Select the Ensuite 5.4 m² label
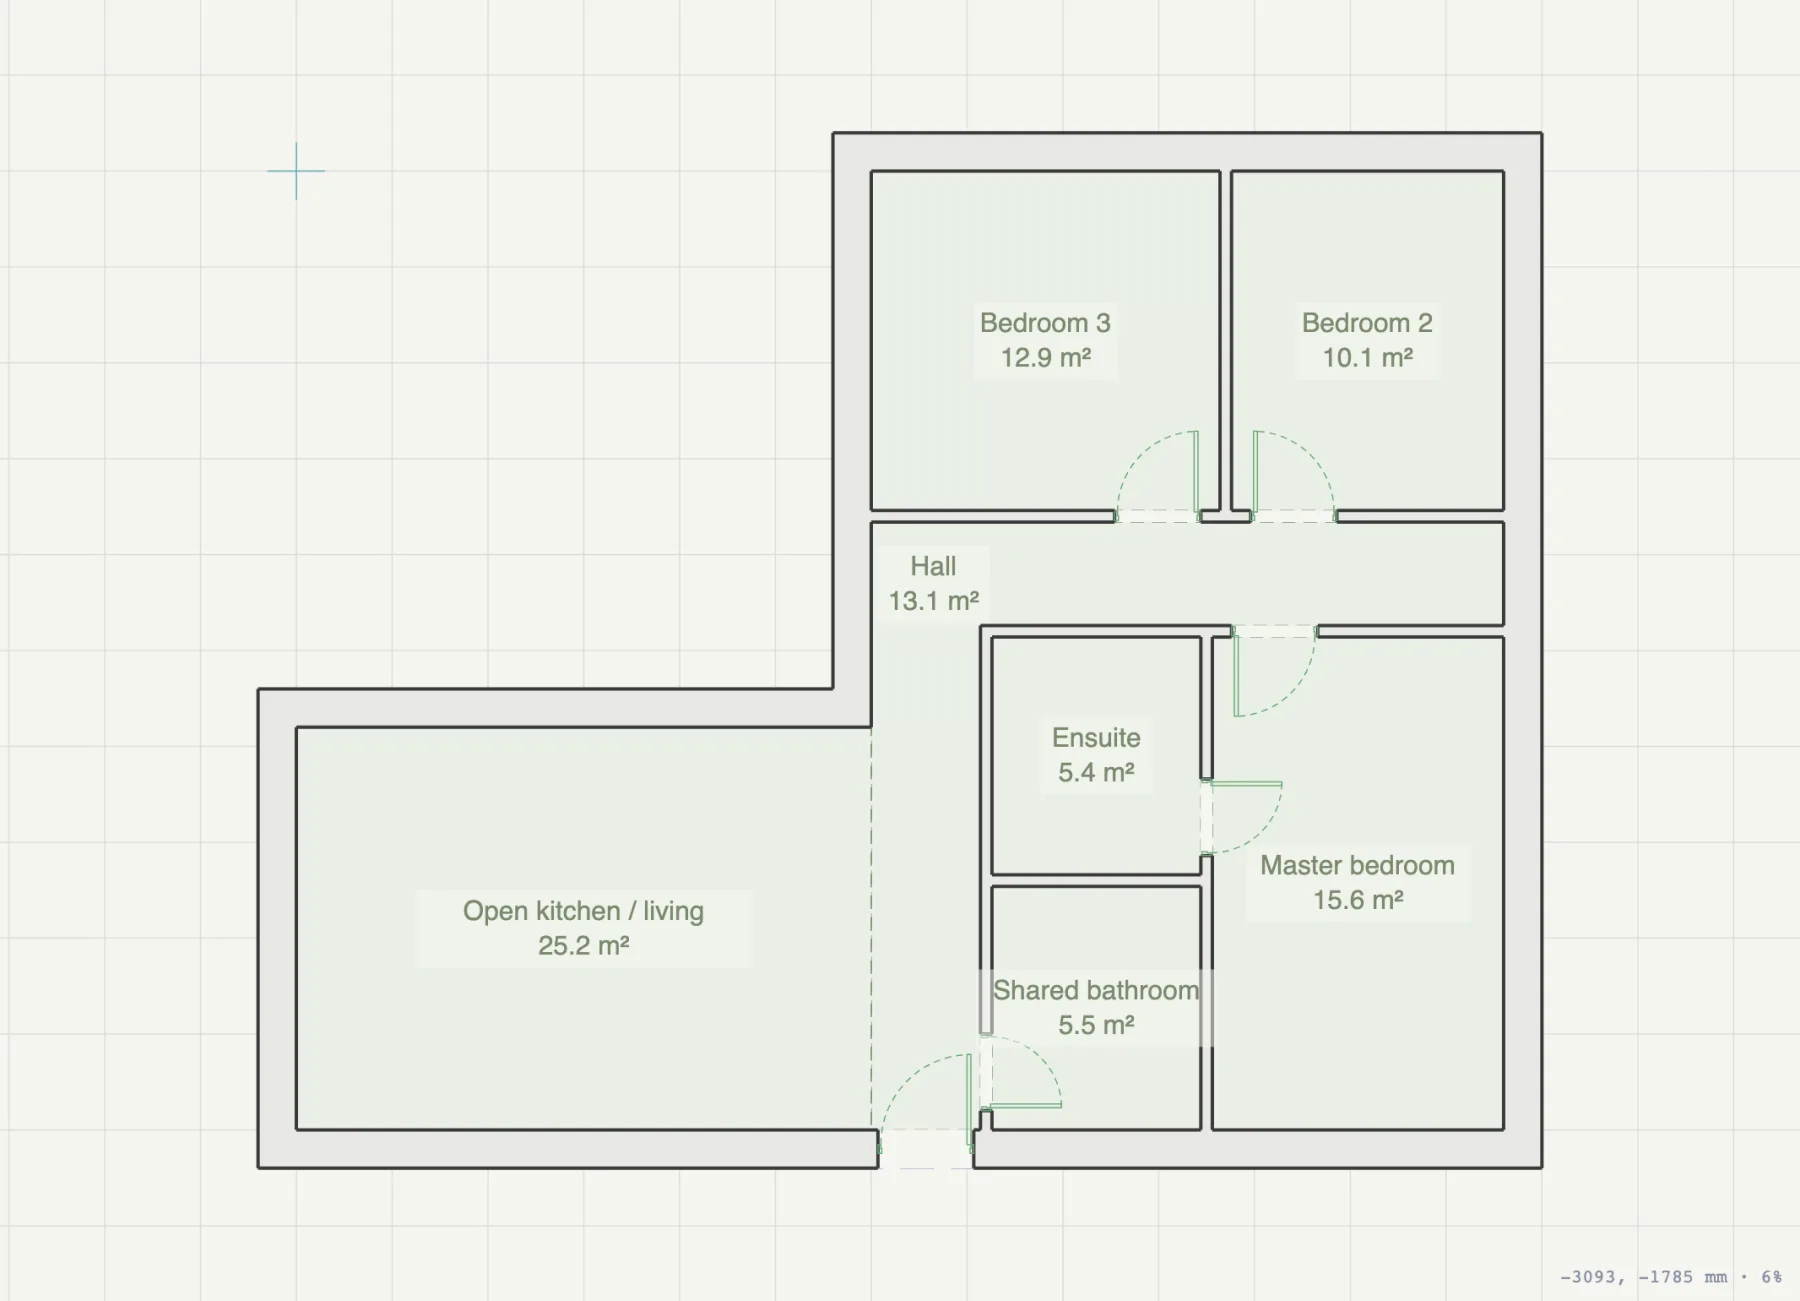 point(1096,755)
